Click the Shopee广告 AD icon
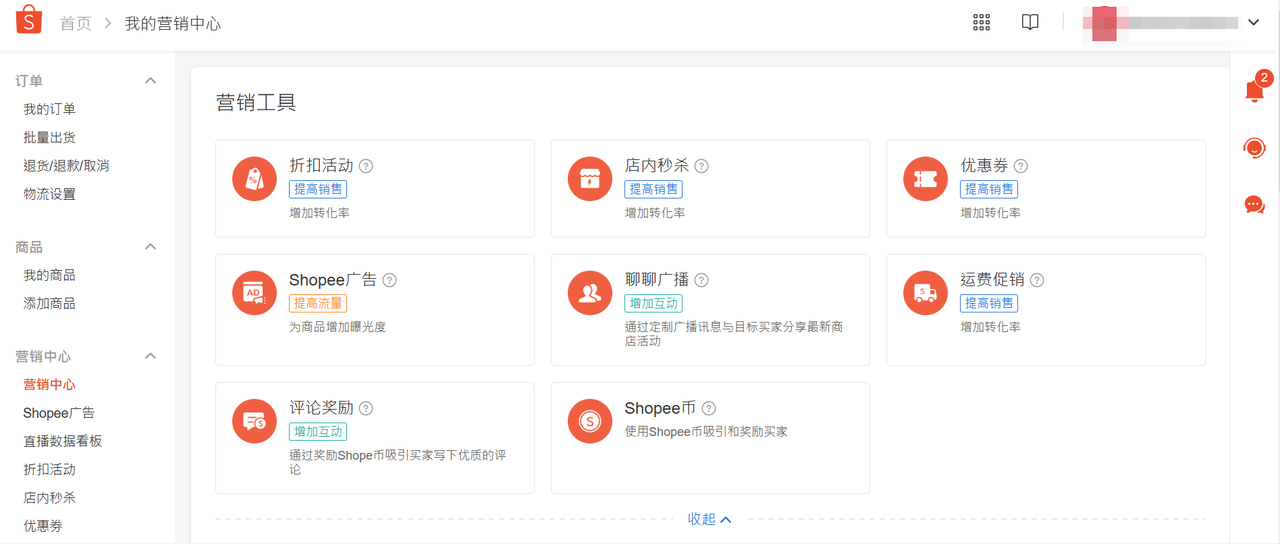The width and height of the screenshot is (1280, 544). click(x=254, y=293)
